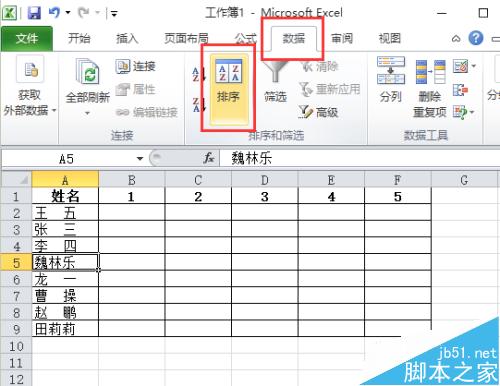Select row 1 header

17,196
